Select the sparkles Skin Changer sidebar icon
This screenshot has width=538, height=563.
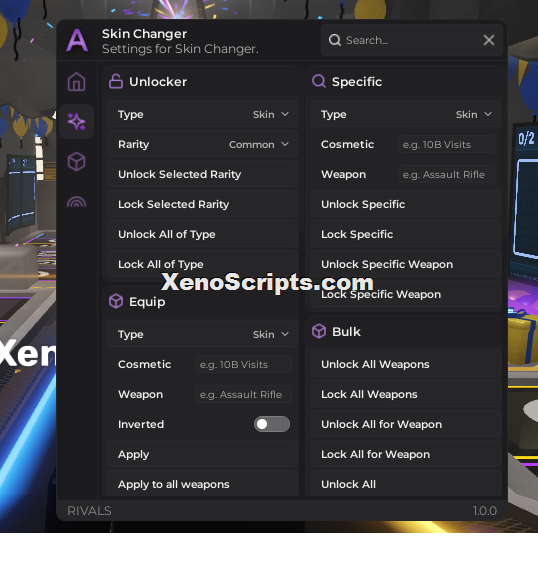(x=76, y=121)
